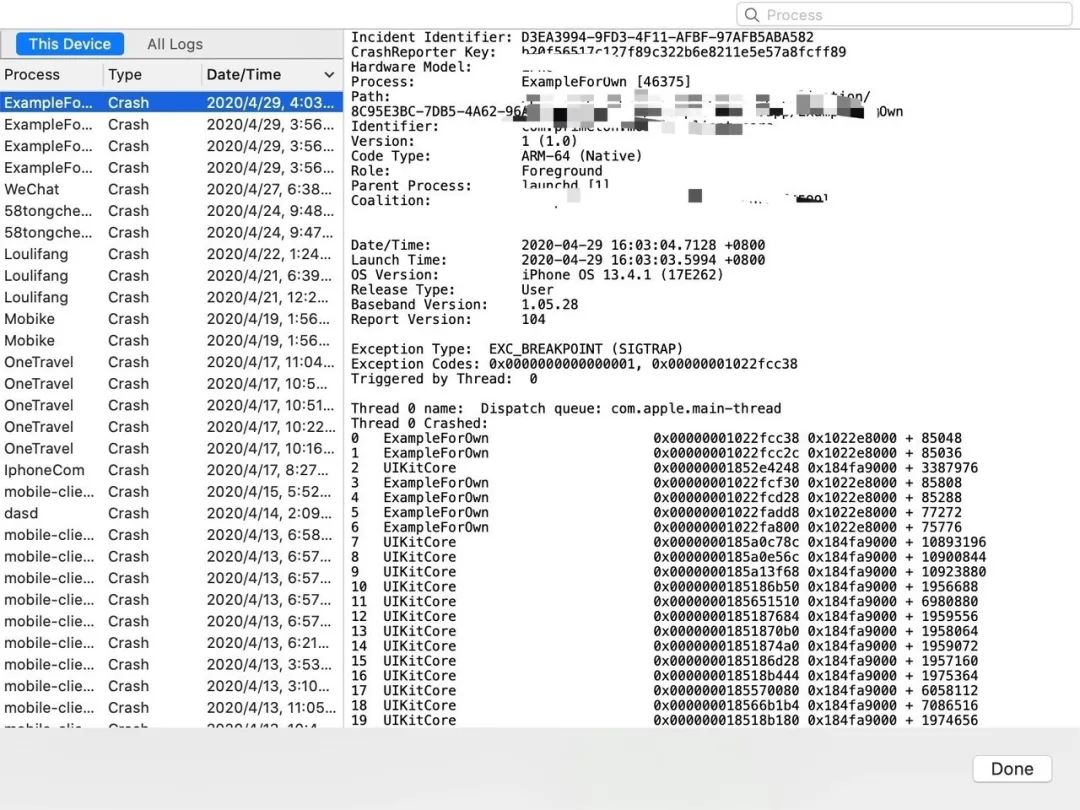Sort the list by the Process column header
The height and width of the screenshot is (810, 1080).
coord(52,74)
